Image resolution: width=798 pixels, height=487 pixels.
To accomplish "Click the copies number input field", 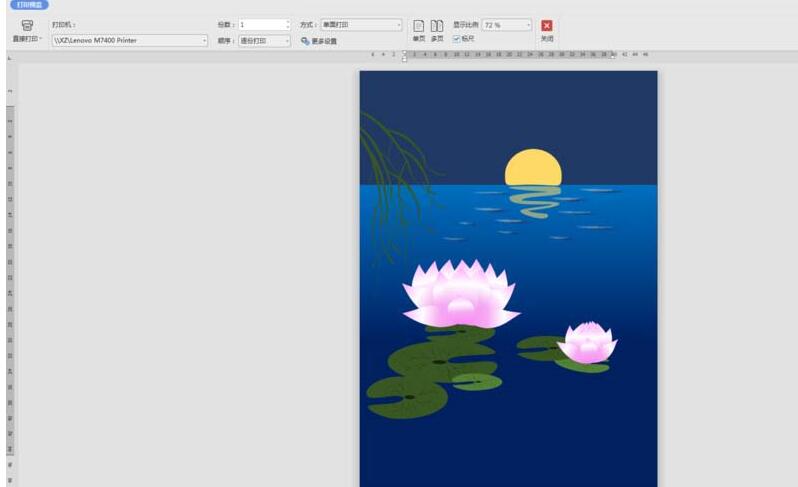I will [260, 24].
